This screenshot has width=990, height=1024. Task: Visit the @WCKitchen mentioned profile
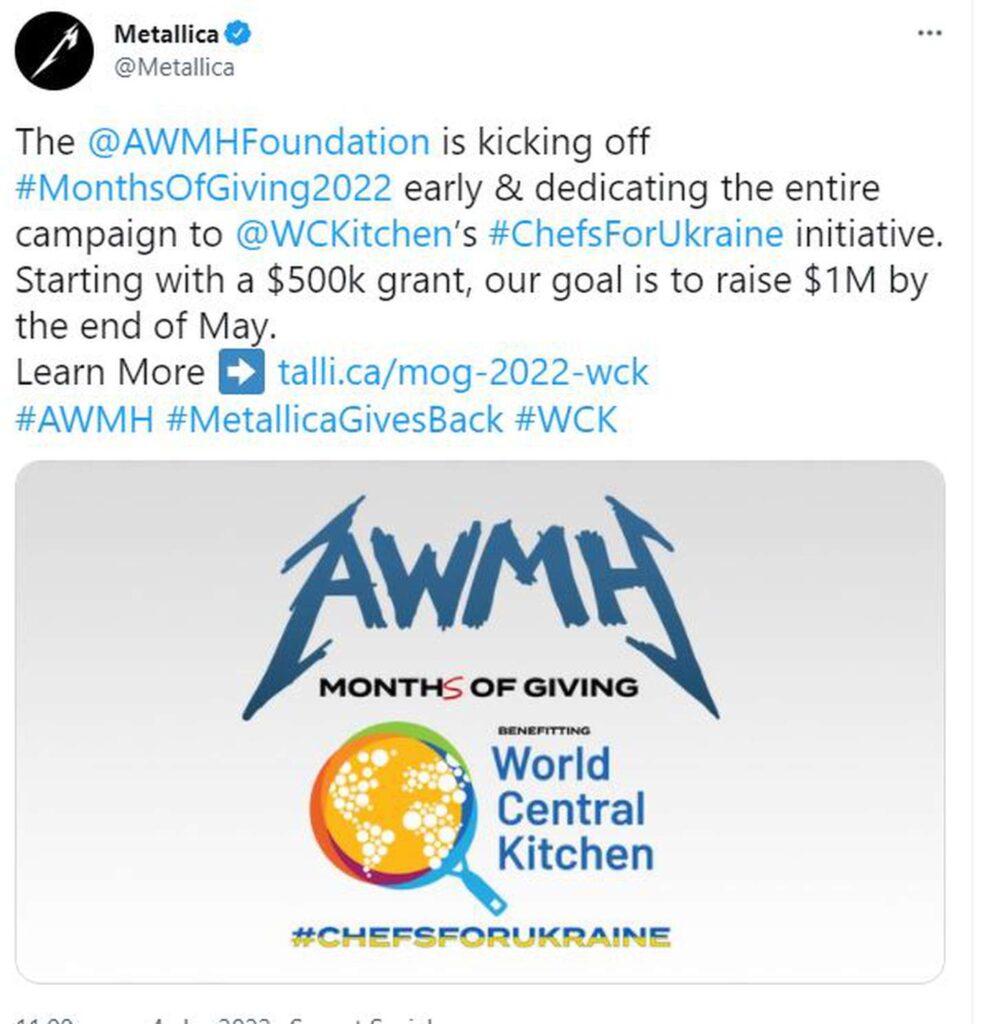(x=339, y=234)
